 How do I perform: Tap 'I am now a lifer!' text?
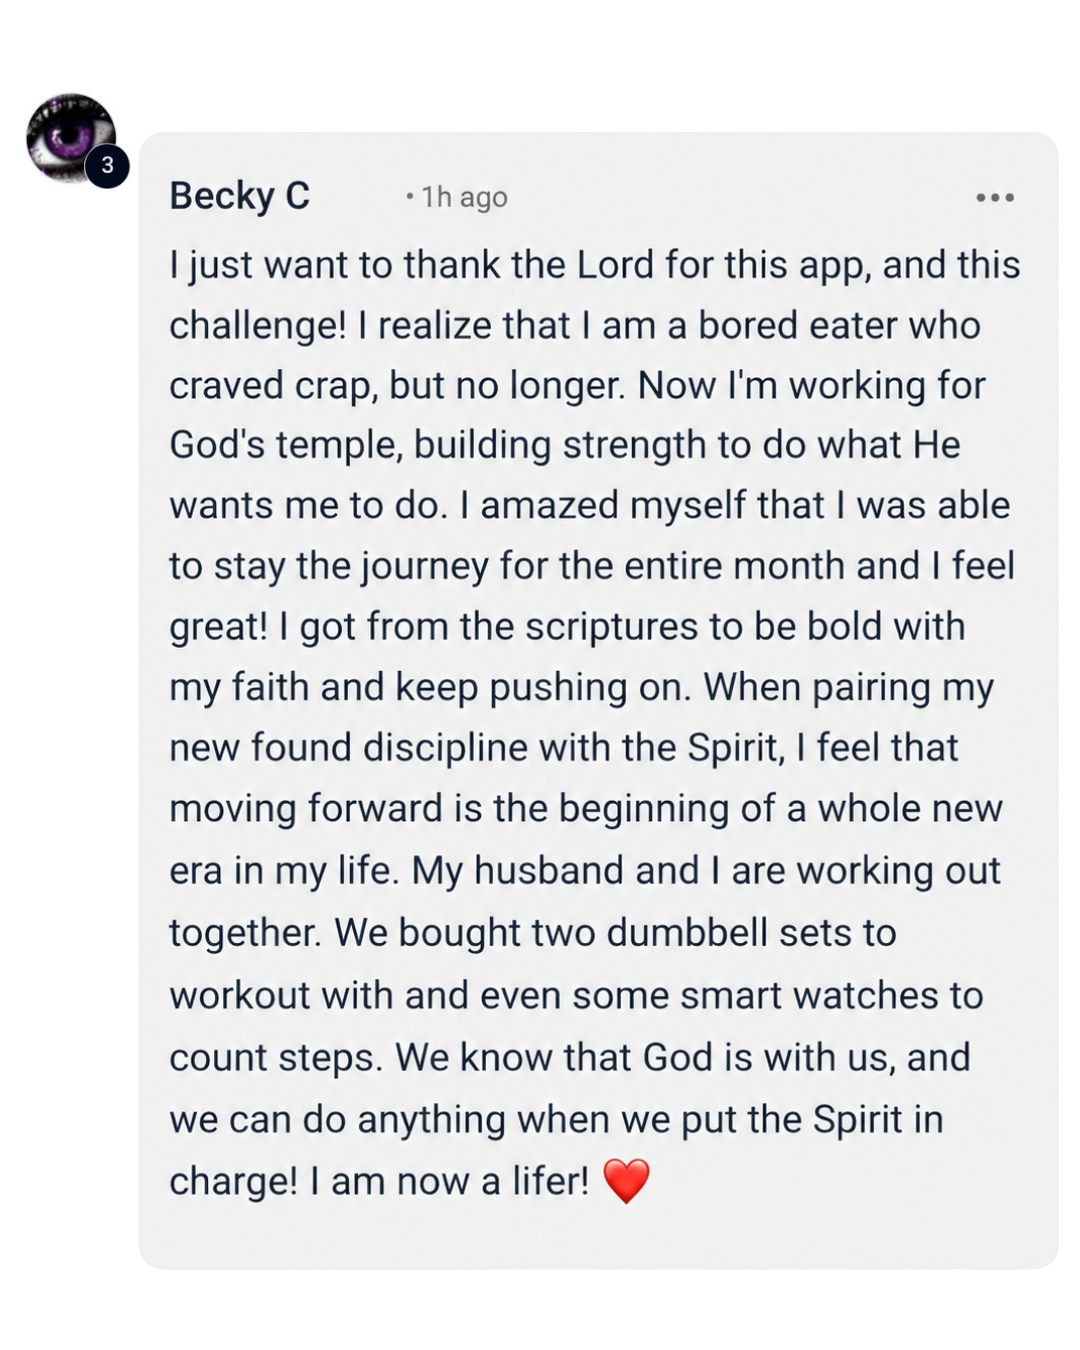point(379,1182)
